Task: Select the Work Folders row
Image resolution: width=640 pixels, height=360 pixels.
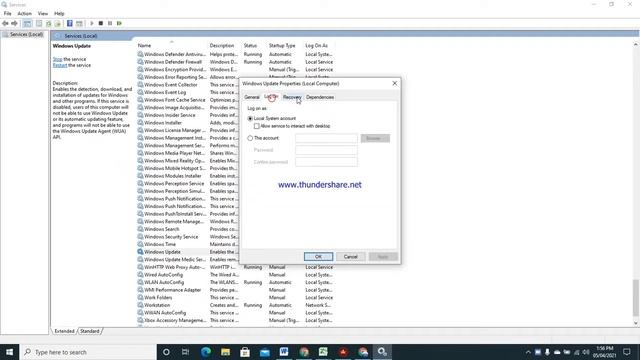Action: (236, 298)
